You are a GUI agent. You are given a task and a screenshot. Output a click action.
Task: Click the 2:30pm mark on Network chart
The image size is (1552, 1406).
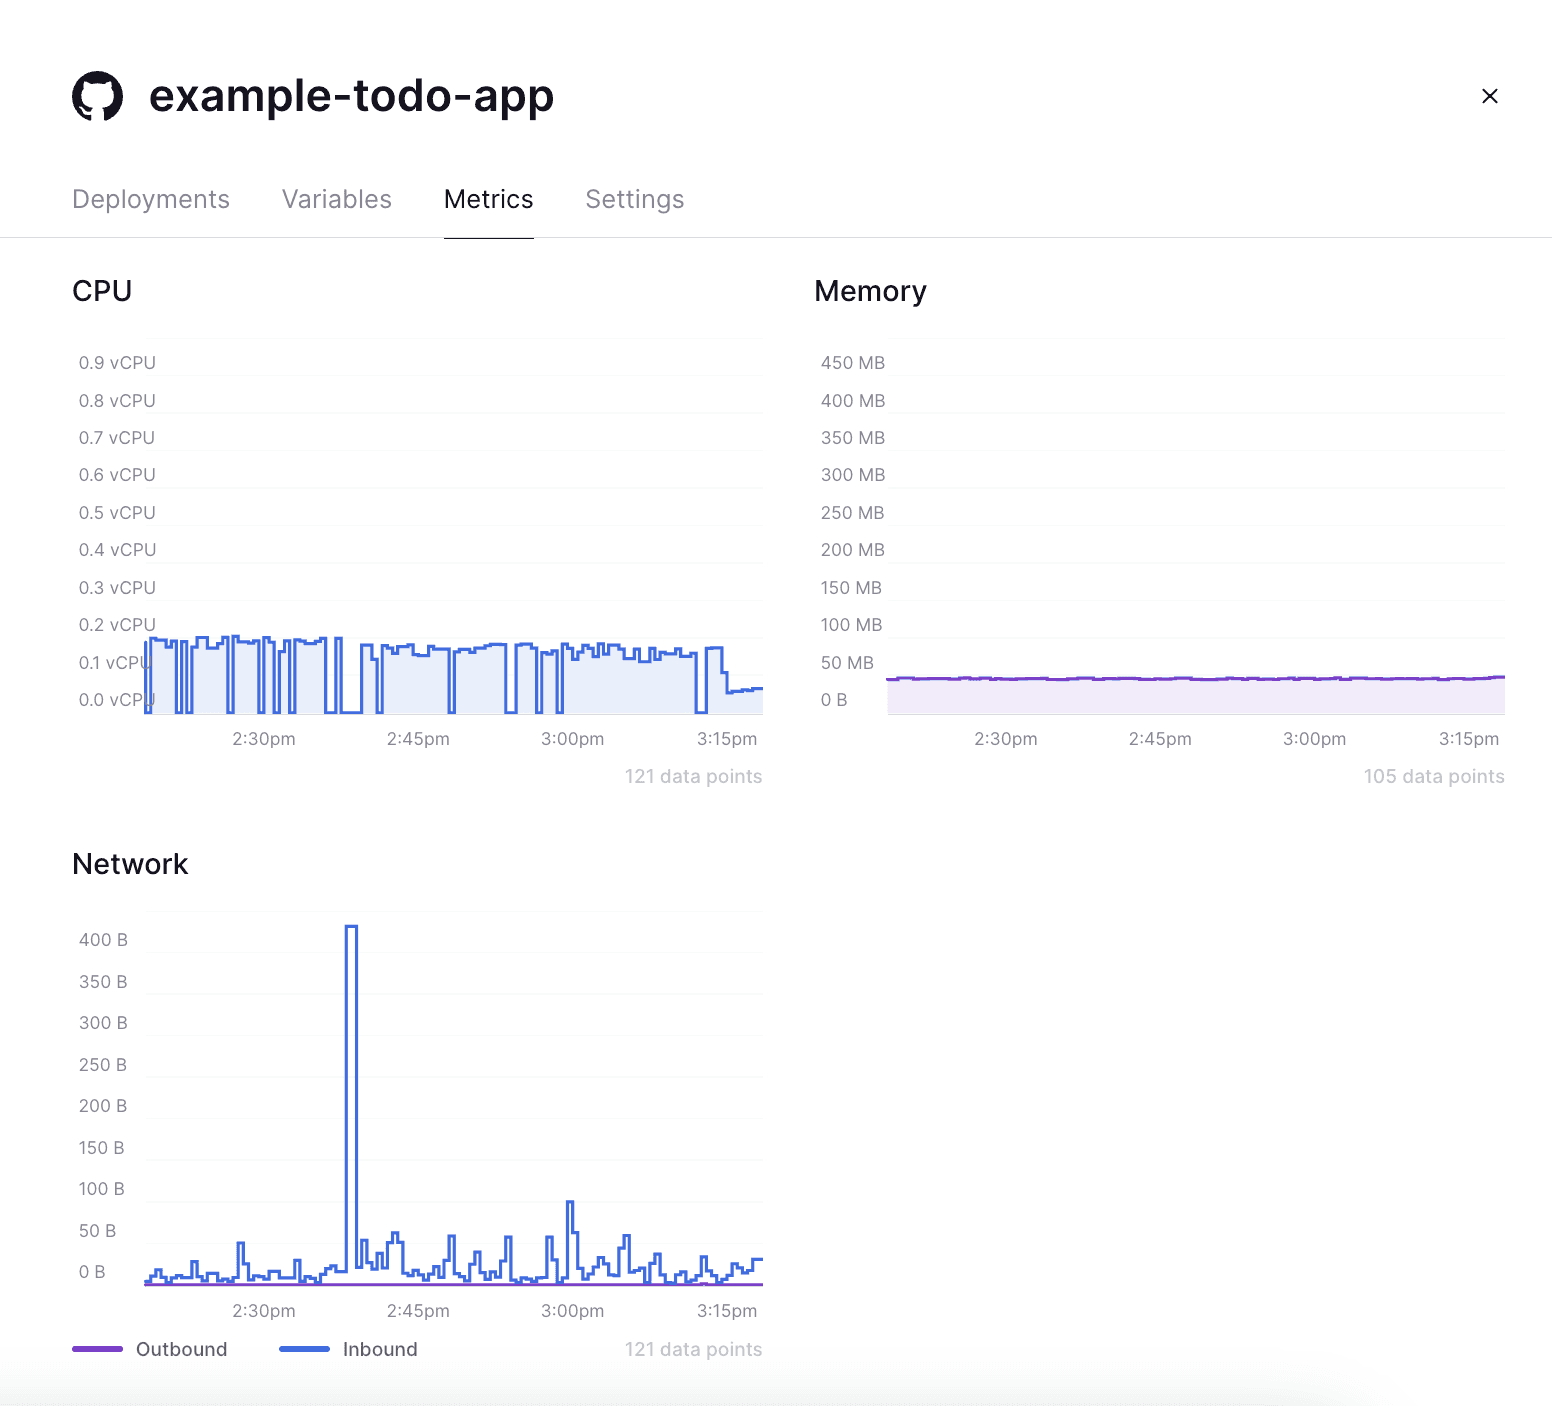point(264,1311)
